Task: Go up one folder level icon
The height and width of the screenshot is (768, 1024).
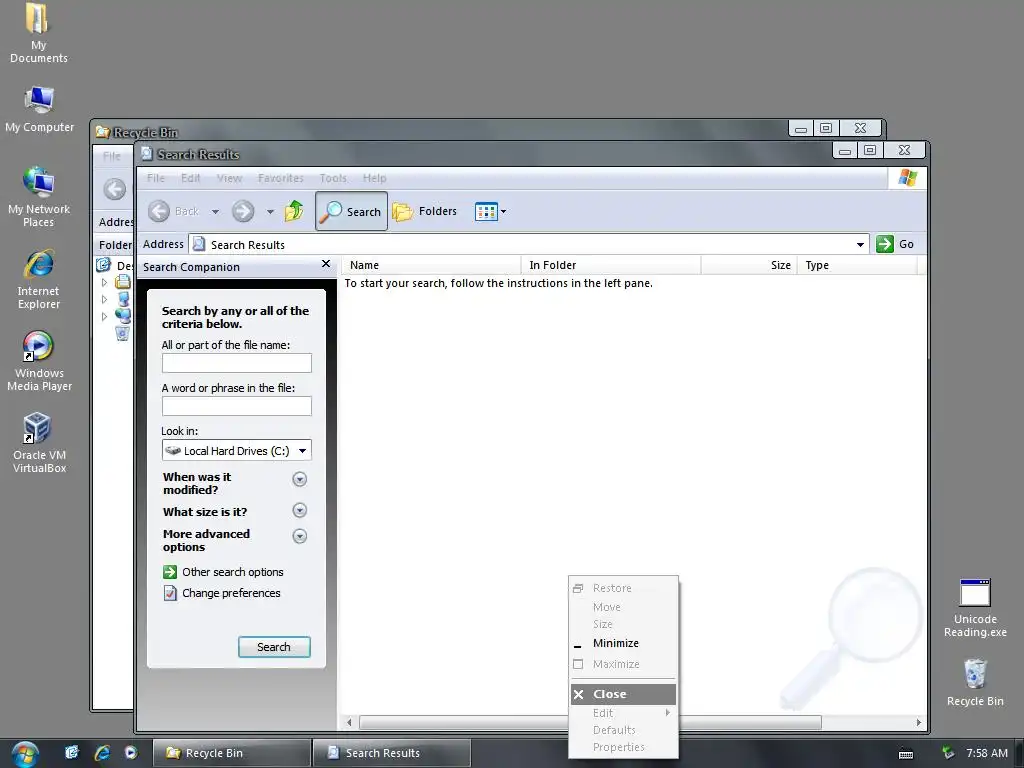Action: click(294, 211)
